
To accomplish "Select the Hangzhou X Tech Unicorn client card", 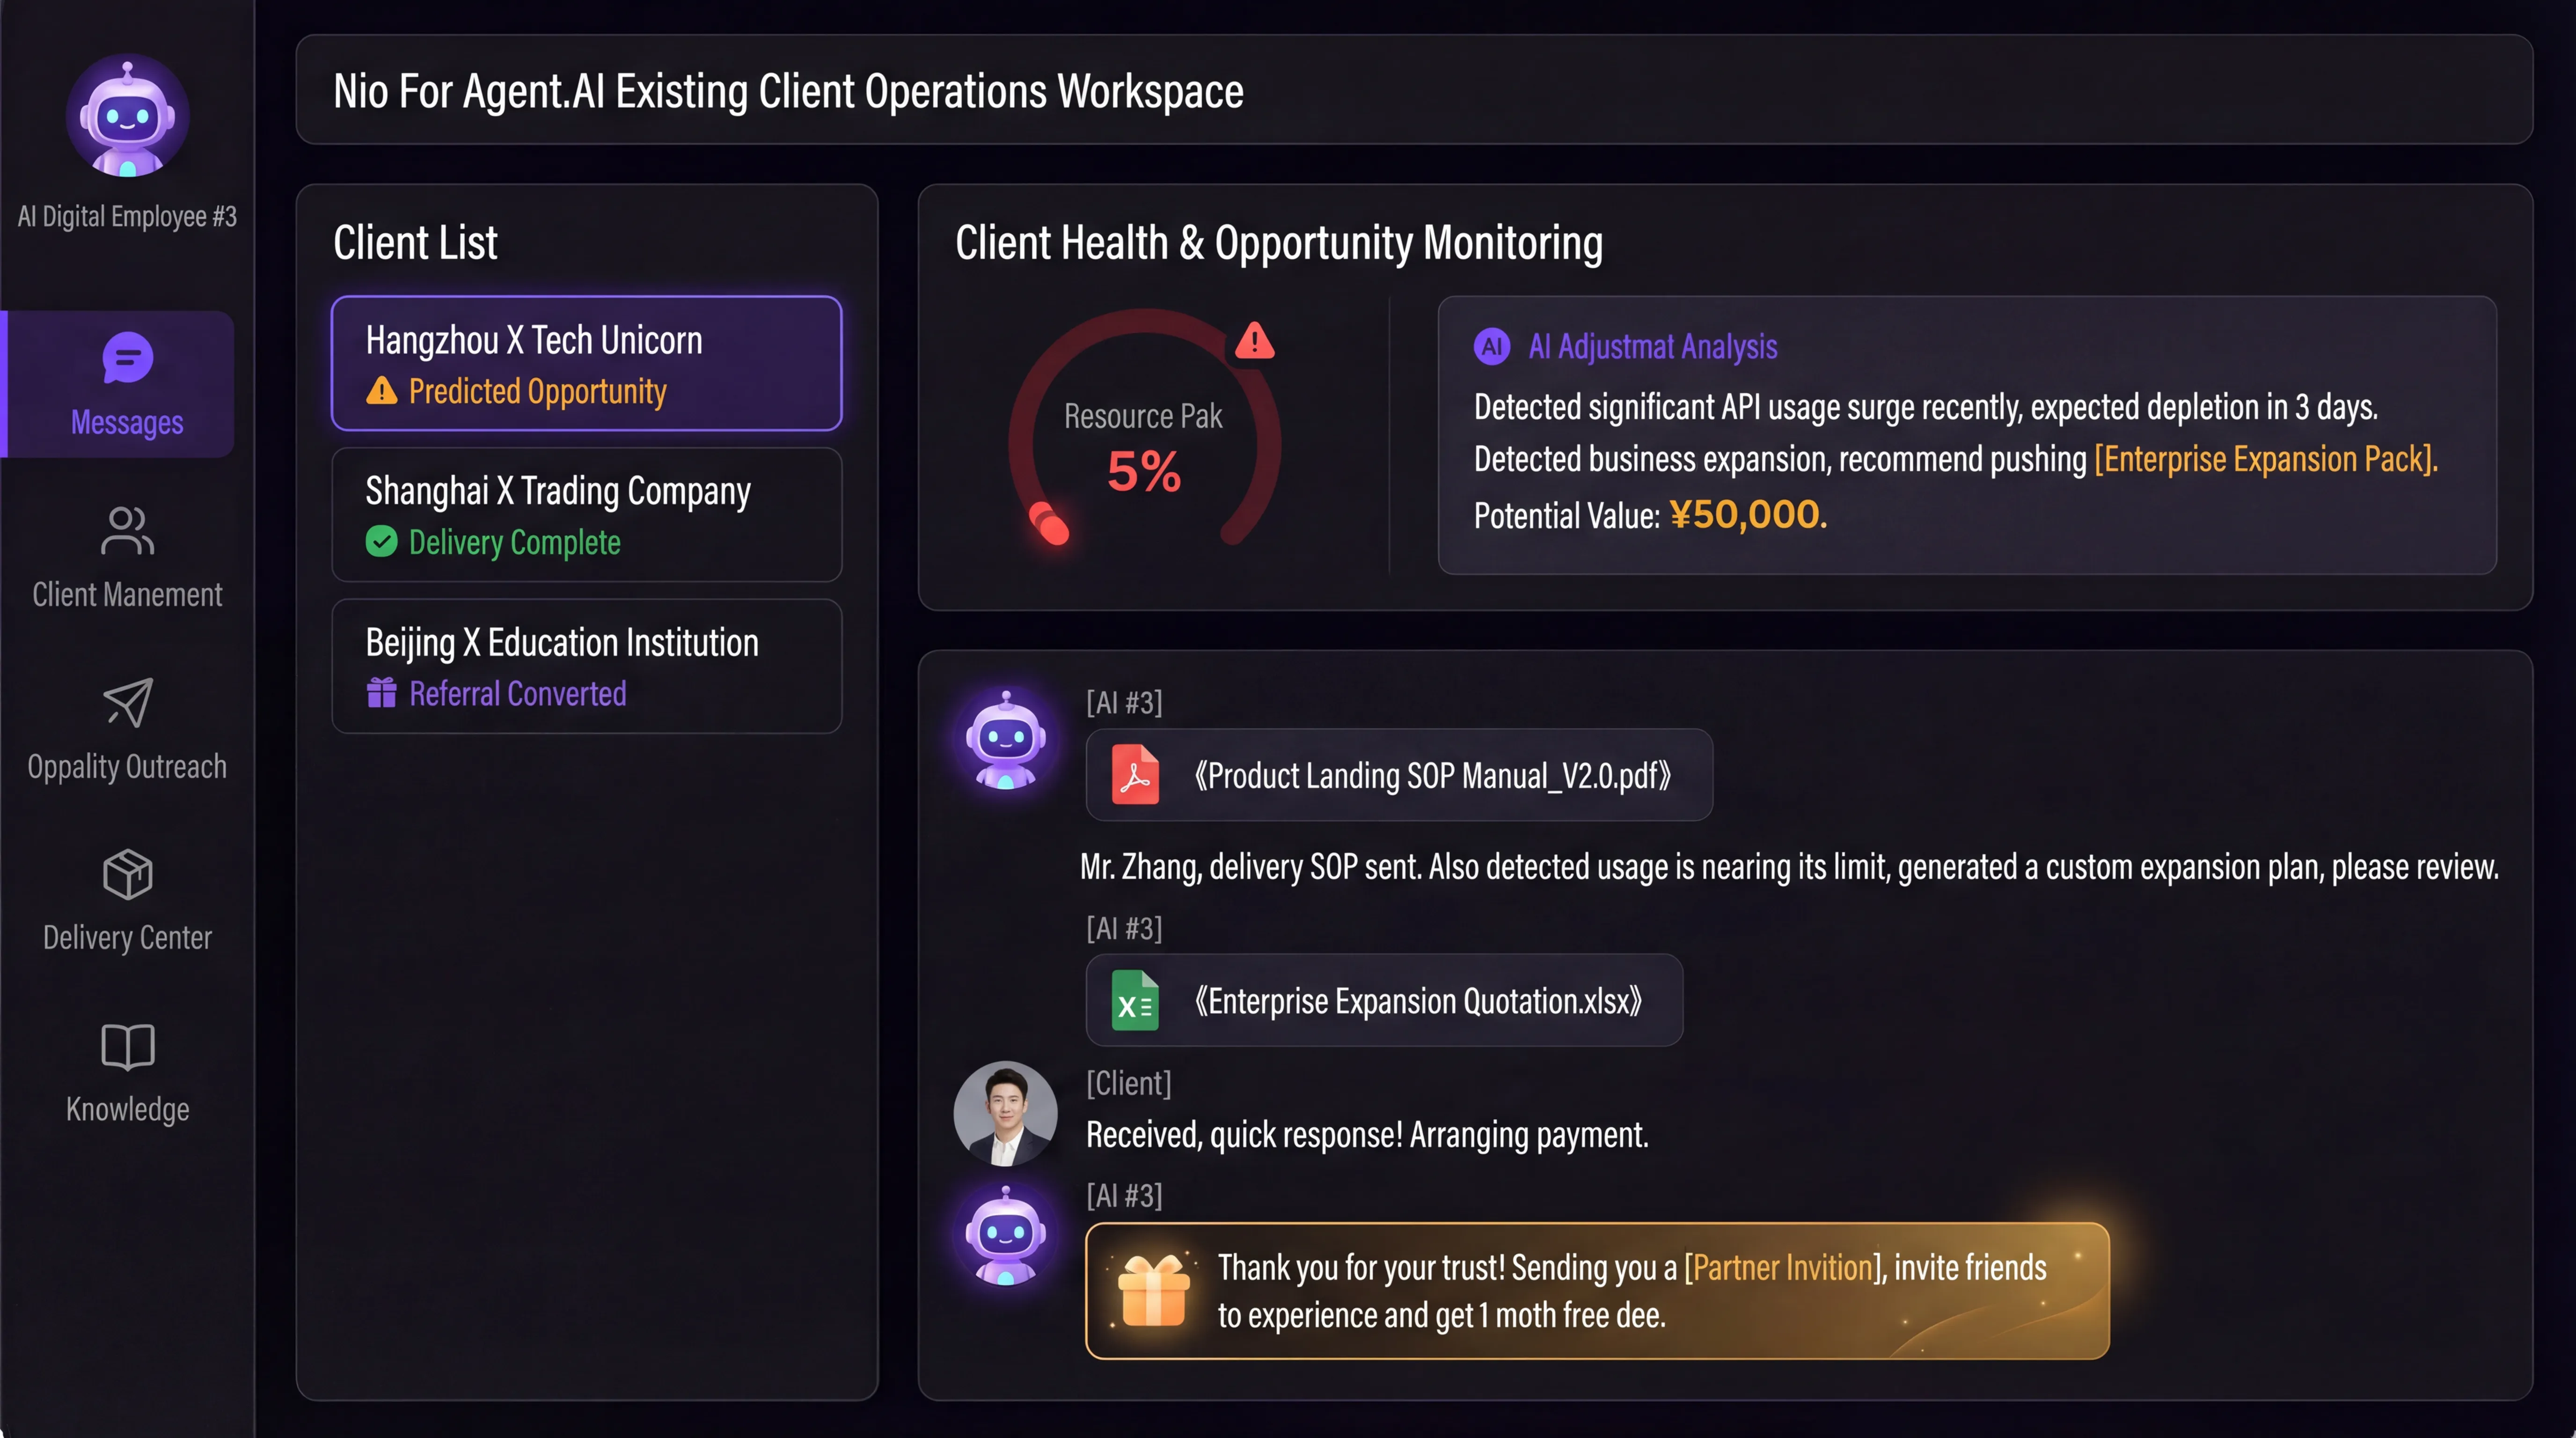I will [586, 363].
